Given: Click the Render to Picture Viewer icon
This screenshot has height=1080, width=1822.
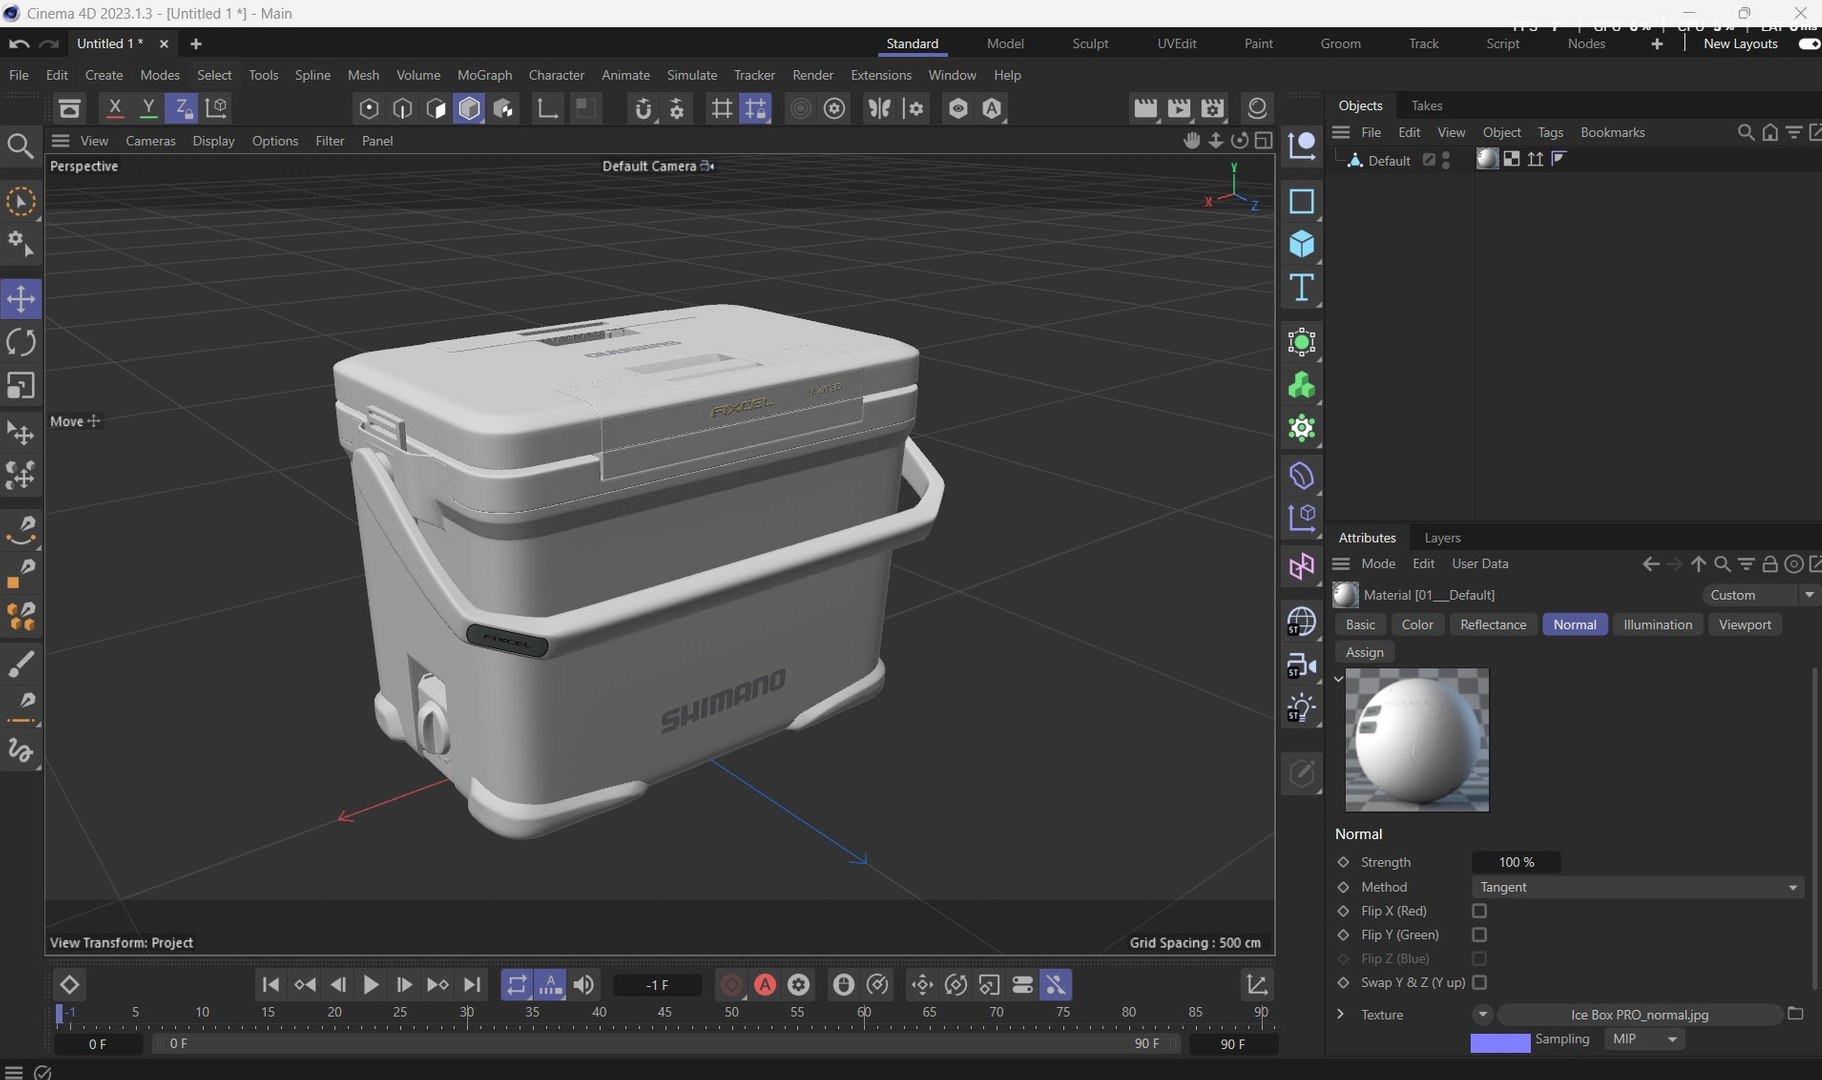Looking at the screenshot, I should pyautogui.click(x=1179, y=108).
